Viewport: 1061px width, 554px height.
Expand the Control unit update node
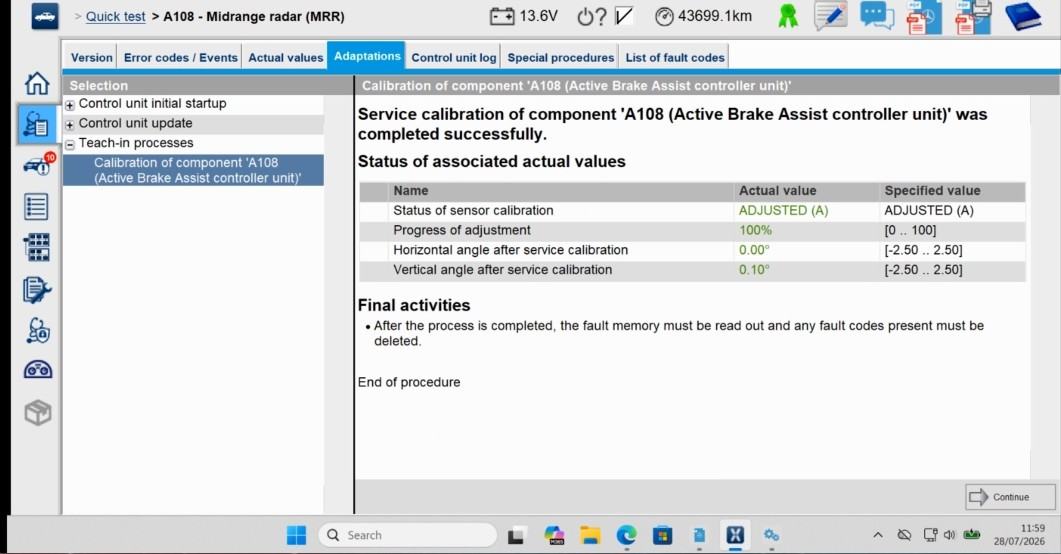[70, 124]
